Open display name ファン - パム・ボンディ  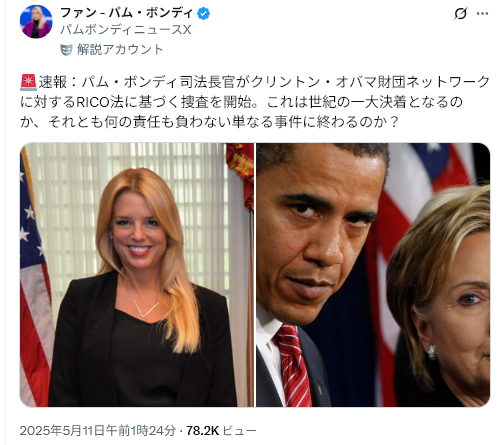[127, 13]
